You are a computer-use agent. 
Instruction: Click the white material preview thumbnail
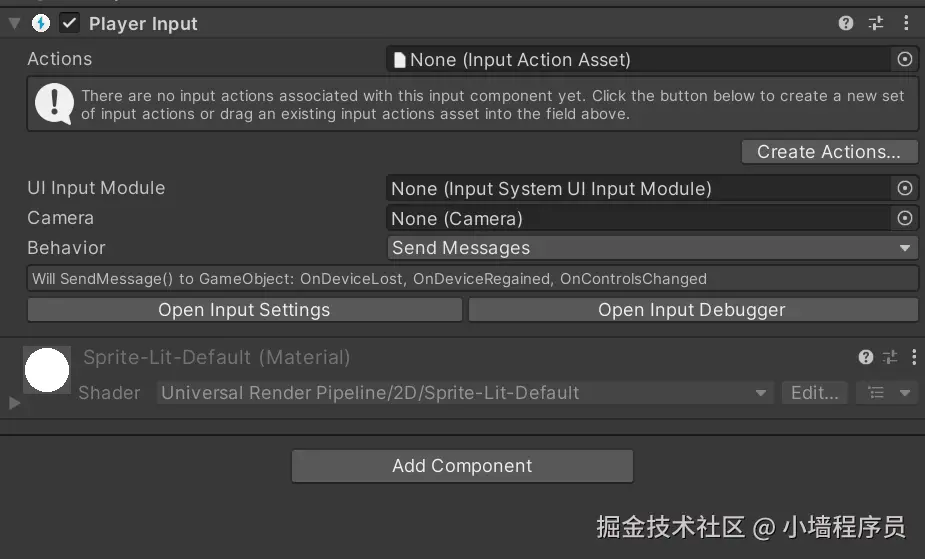(x=46, y=370)
